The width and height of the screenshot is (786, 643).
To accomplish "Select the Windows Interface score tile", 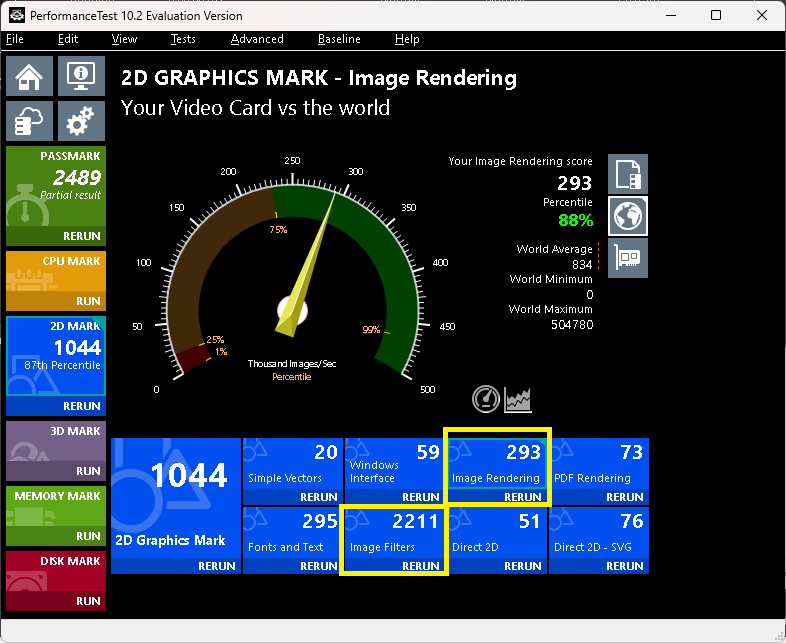I will tap(395, 465).
